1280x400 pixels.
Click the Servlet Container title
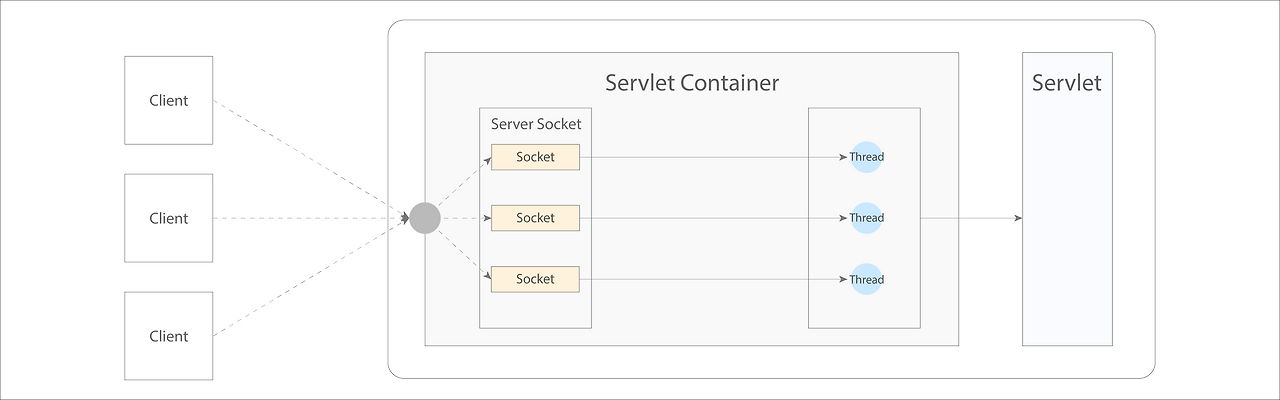coord(692,83)
